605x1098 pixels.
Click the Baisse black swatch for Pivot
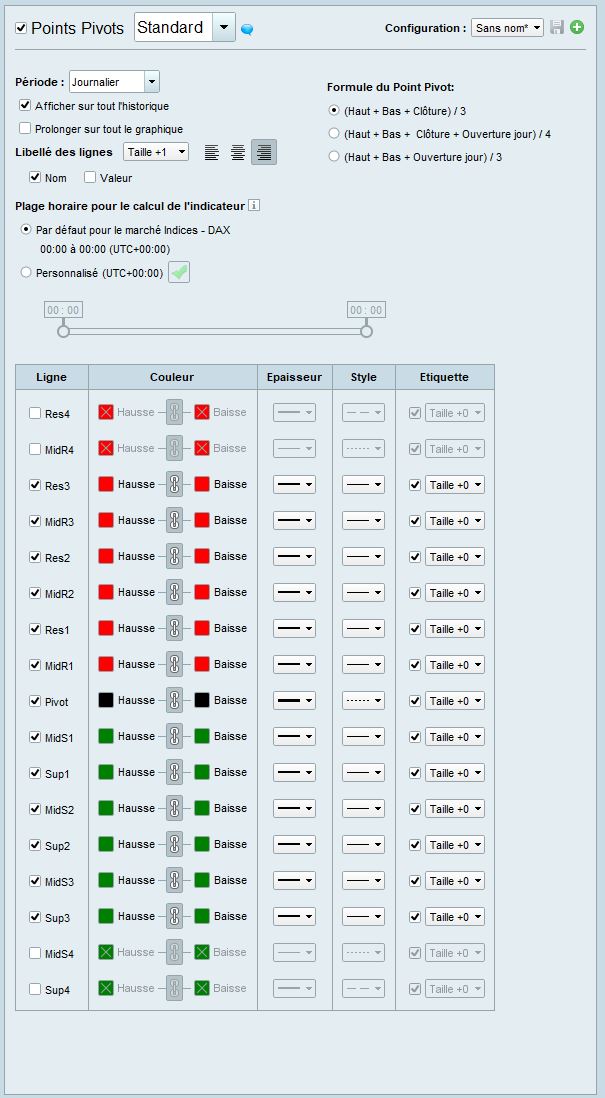coord(202,700)
